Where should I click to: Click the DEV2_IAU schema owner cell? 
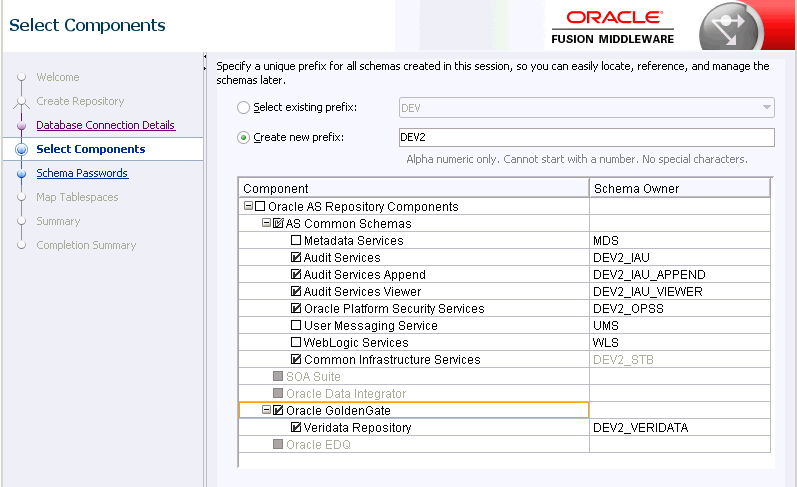pos(680,257)
